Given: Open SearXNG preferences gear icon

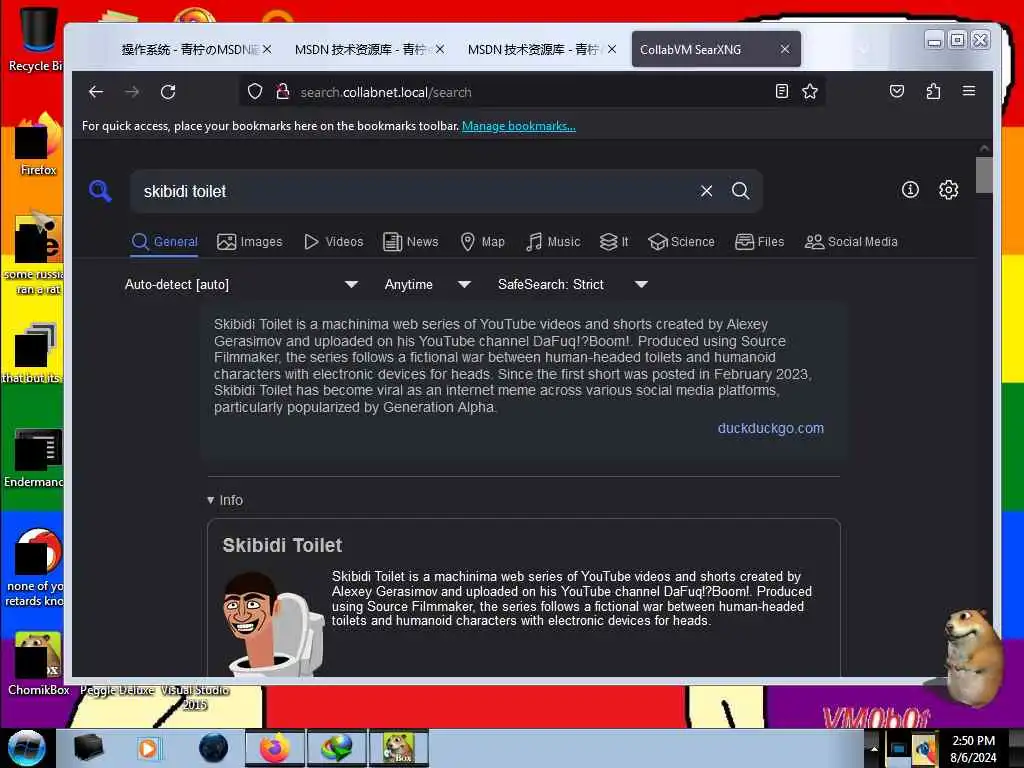Looking at the screenshot, I should click(948, 190).
